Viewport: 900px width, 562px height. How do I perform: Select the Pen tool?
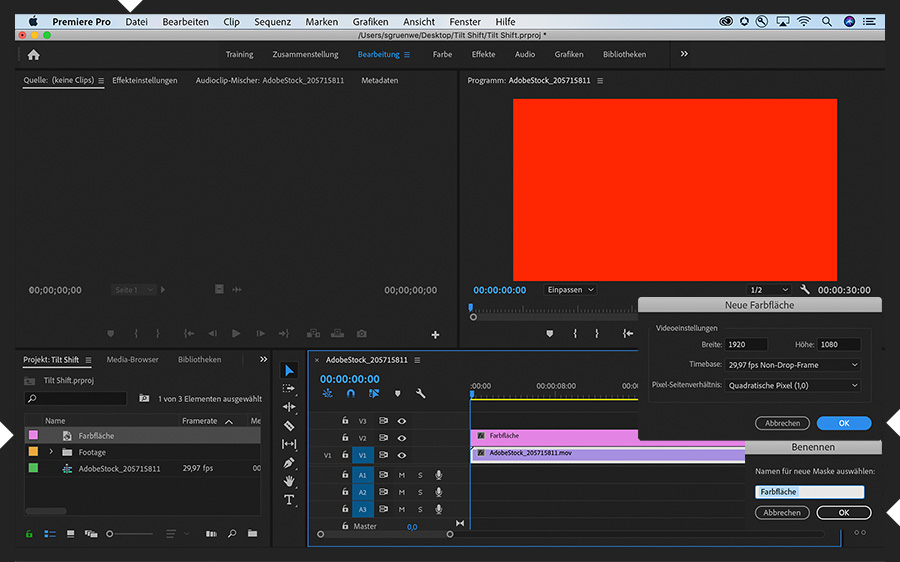point(289,463)
